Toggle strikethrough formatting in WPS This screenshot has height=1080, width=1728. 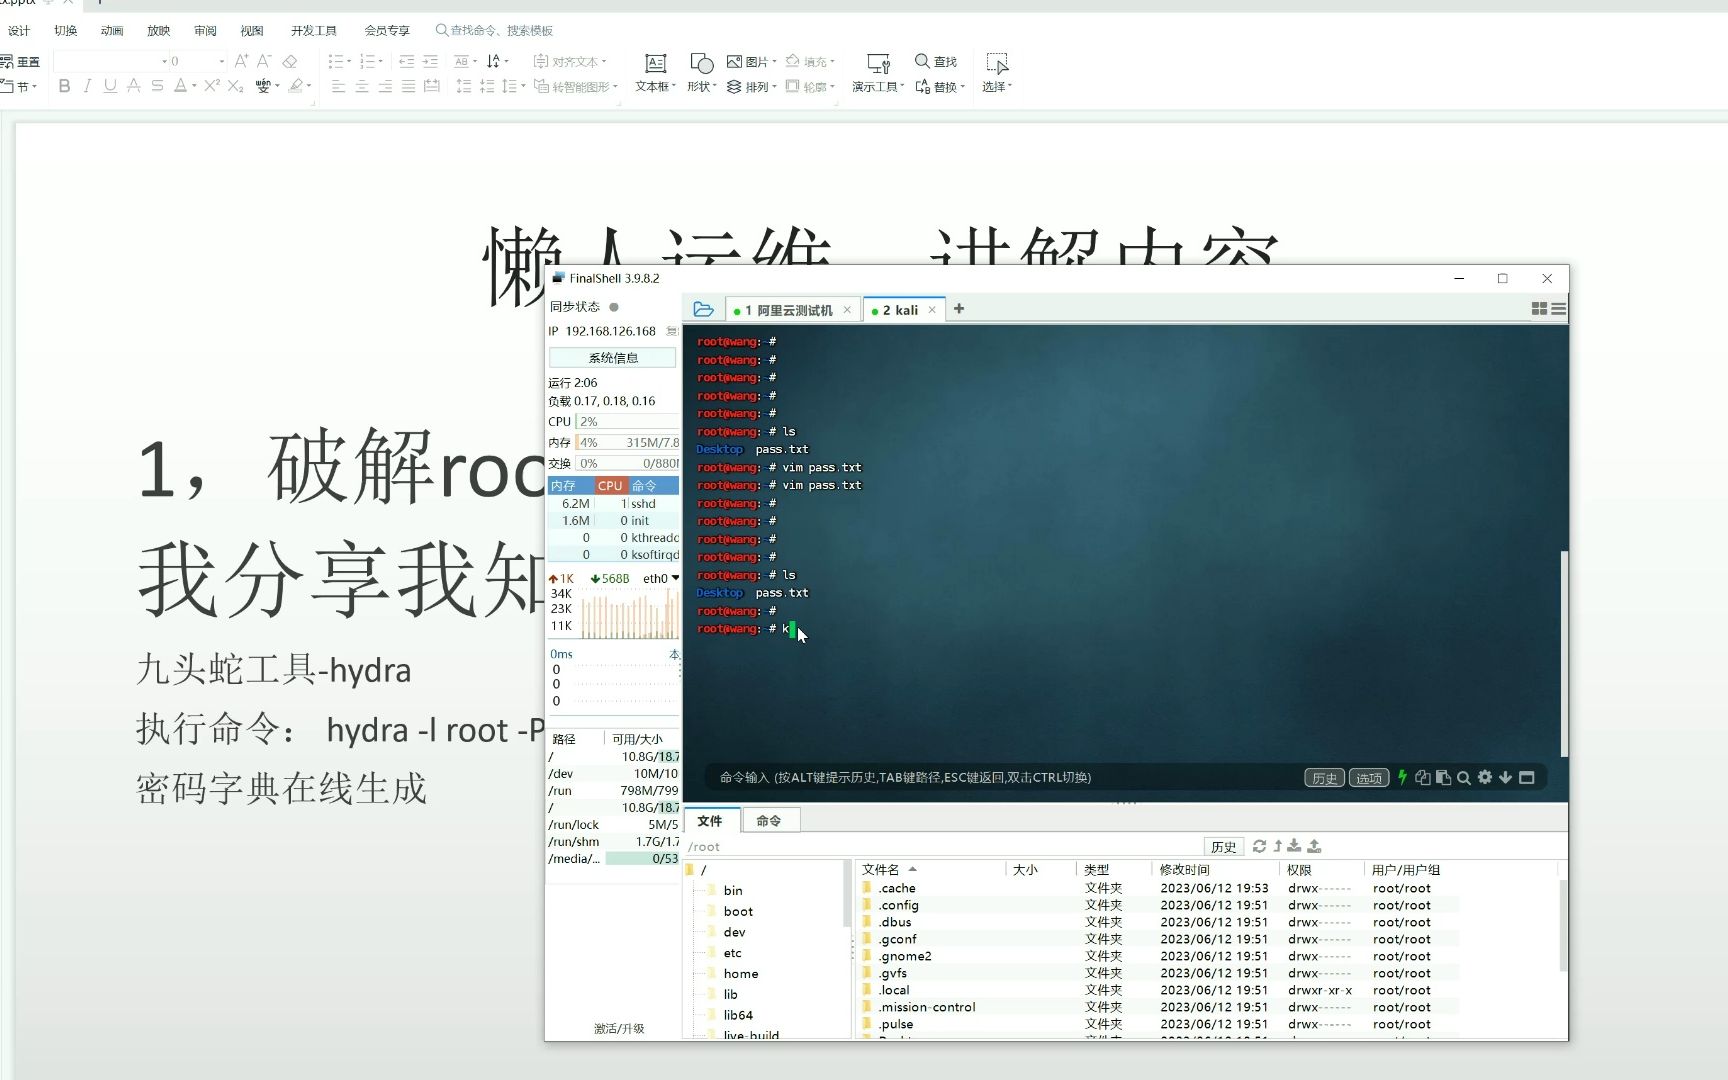click(x=134, y=86)
